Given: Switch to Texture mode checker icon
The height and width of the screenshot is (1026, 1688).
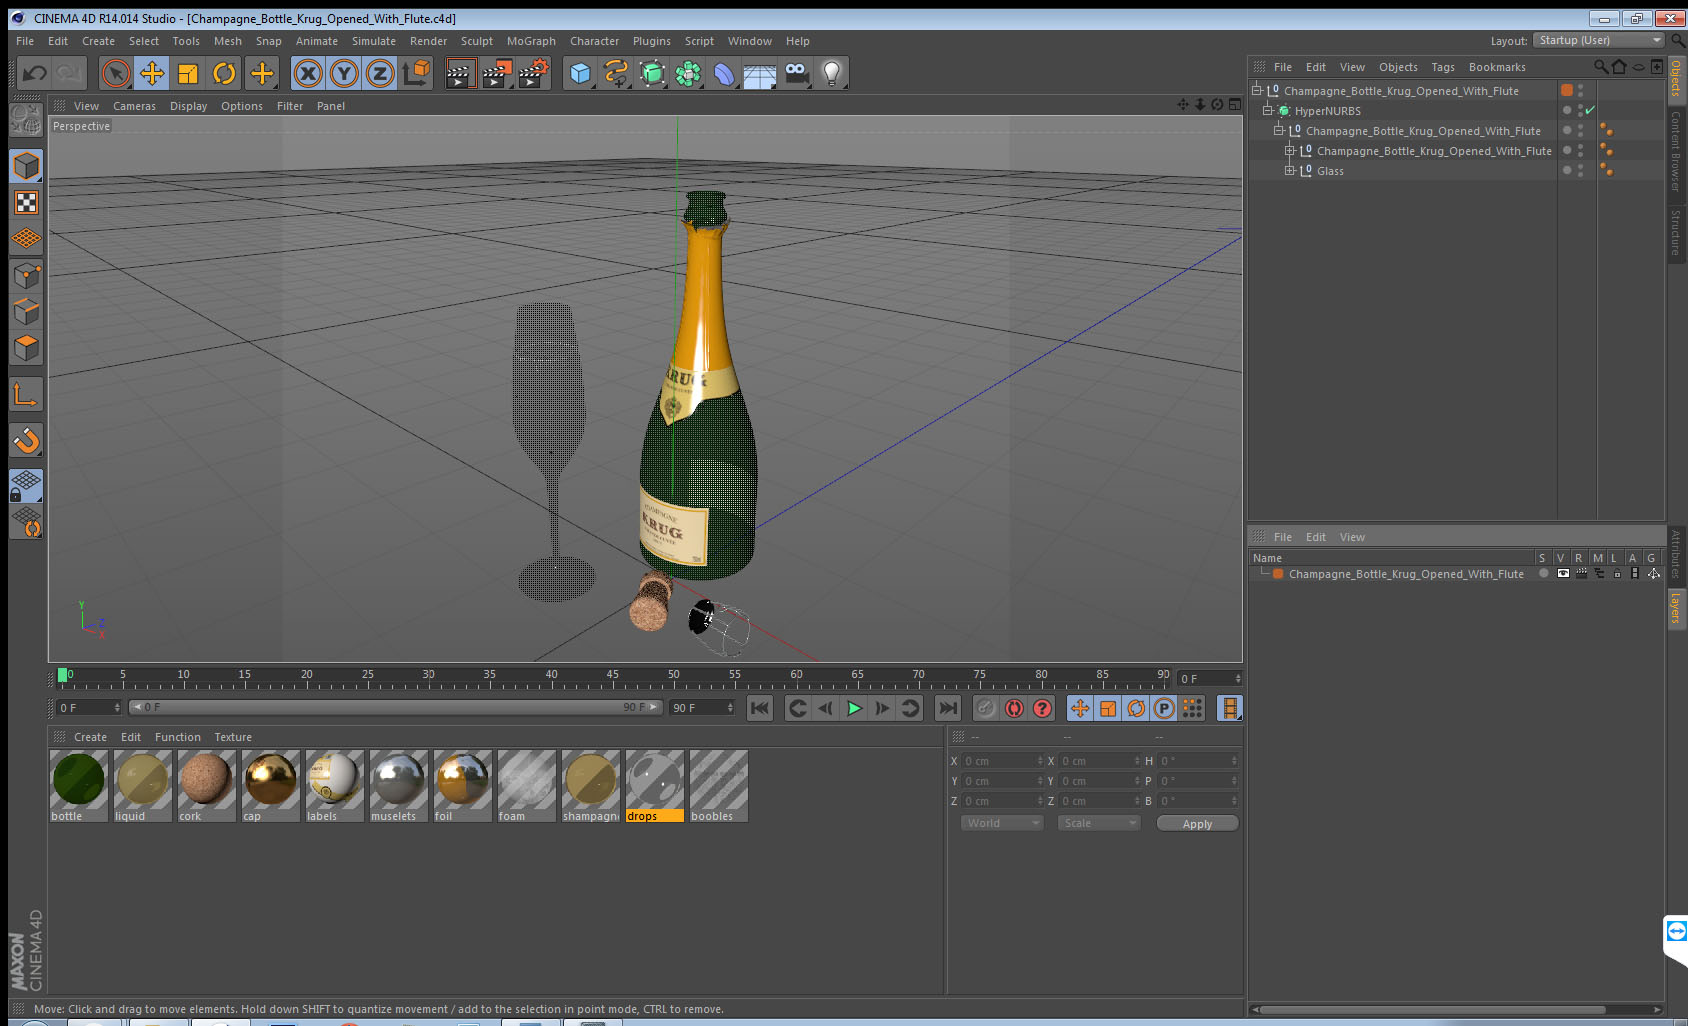Looking at the screenshot, I should (26, 203).
